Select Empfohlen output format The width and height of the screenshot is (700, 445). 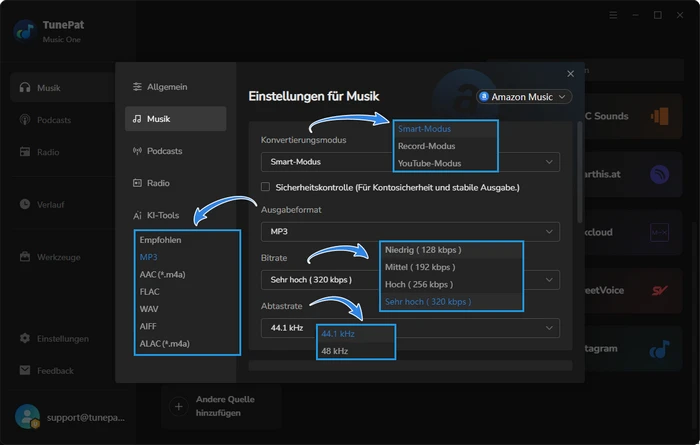187,240
